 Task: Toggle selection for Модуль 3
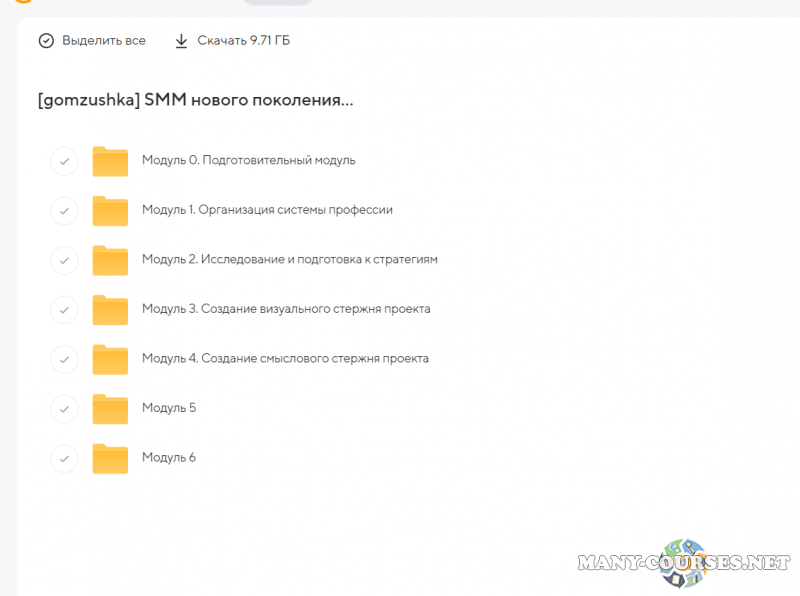(64, 309)
